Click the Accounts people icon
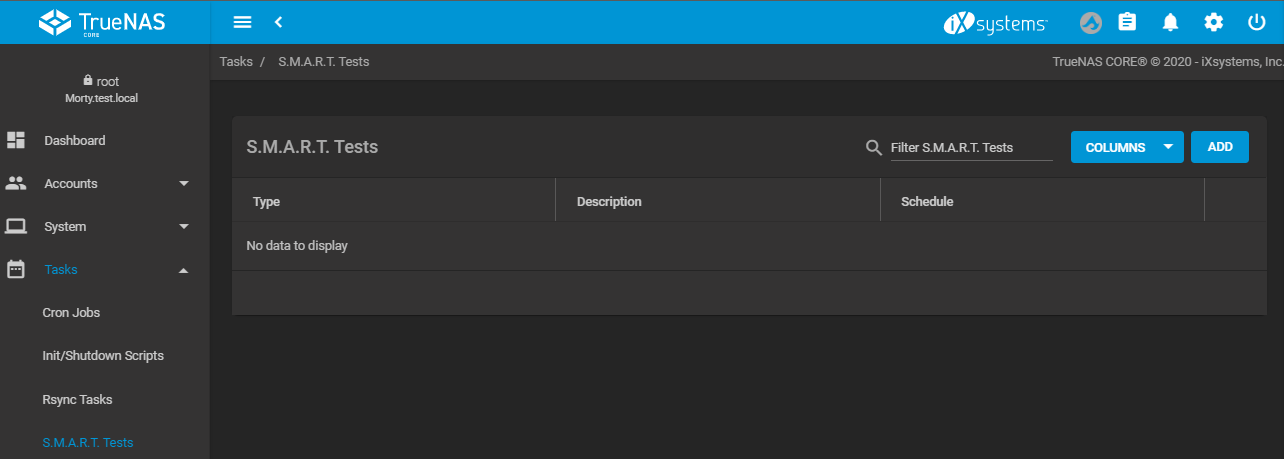Viewport: 1284px width, 459px height. coord(16,183)
